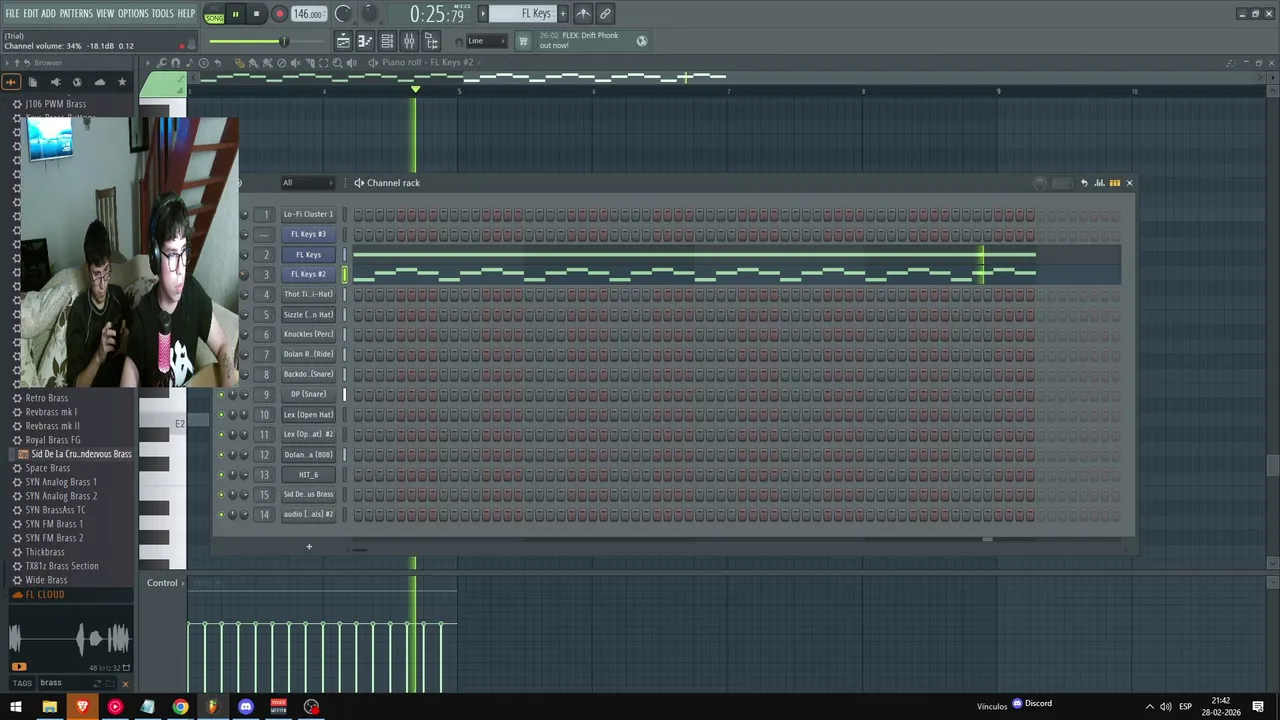This screenshot has width=1280, height=720.
Task: Click the stop button
Action: (x=256, y=14)
